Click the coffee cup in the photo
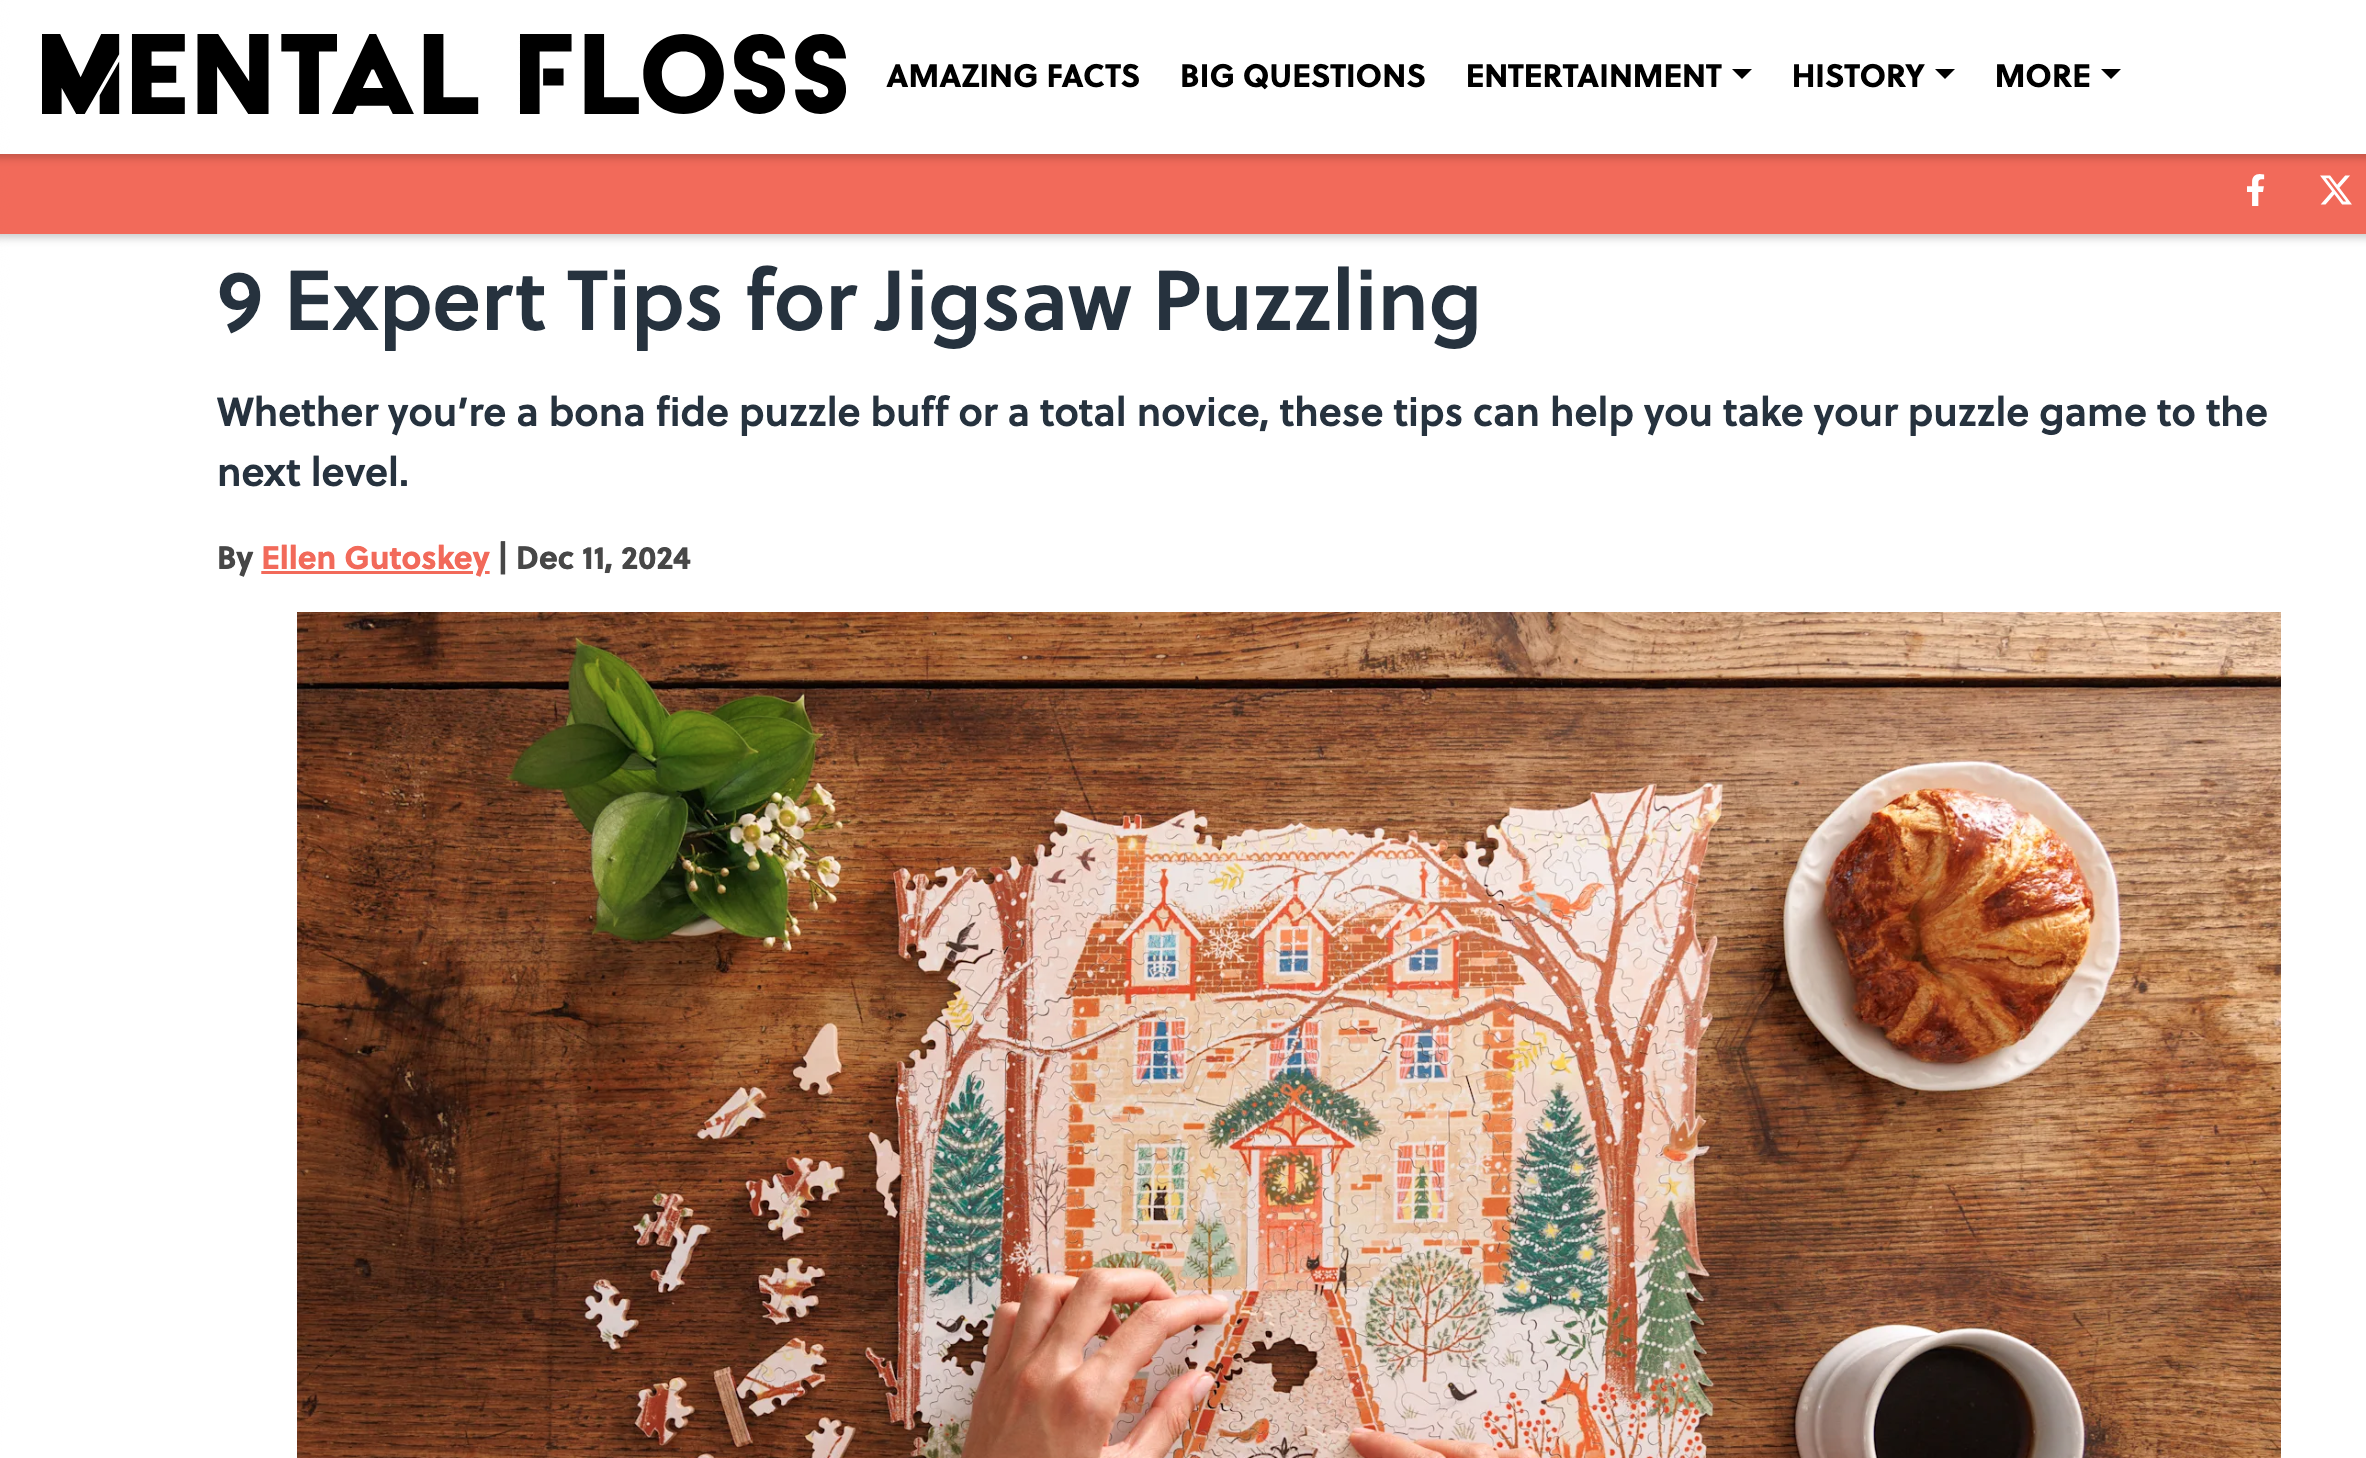Screen dimensions: 2366x1458 (x=1940, y=1393)
